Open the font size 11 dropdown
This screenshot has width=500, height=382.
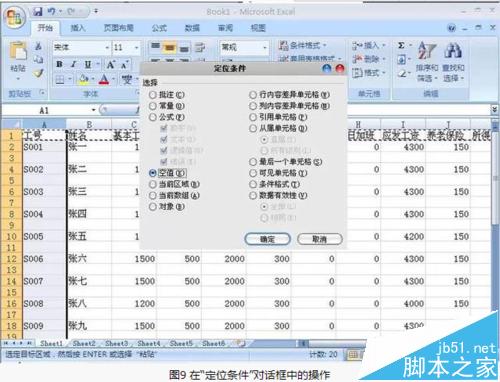[x=136, y=48]
